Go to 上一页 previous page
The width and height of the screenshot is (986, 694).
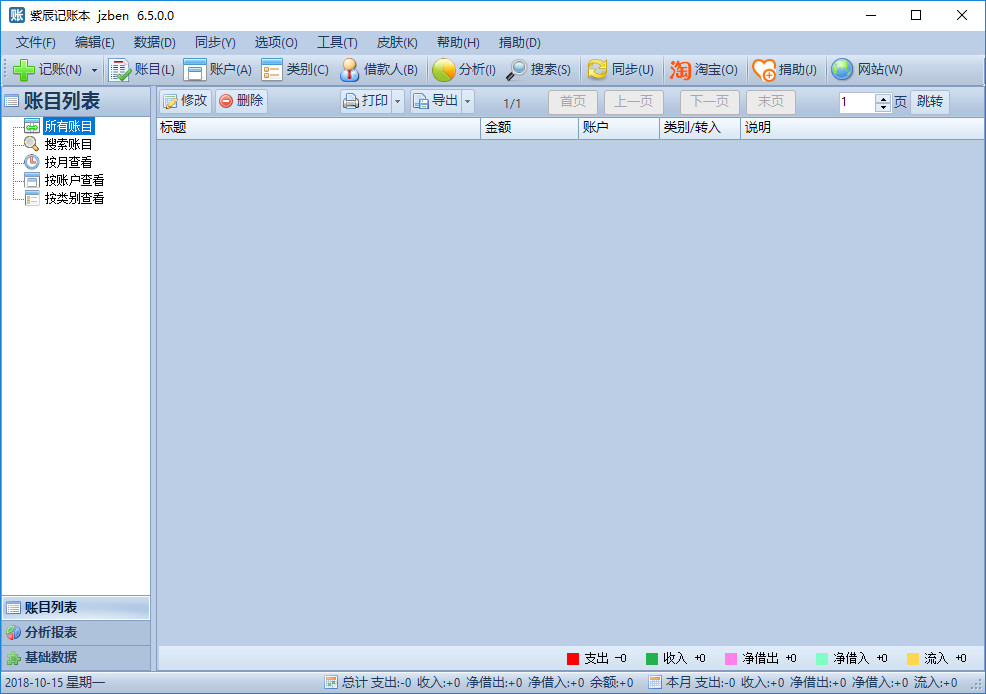(634, 102)
